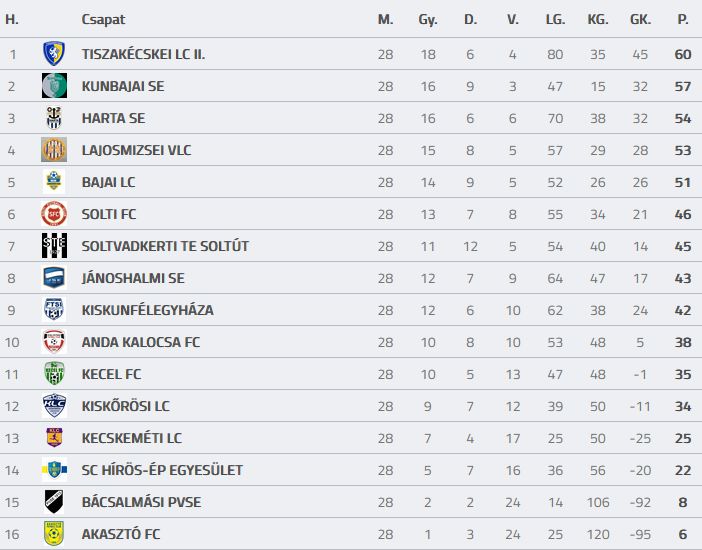The height and width of the screenshot is (550, 702).
Task: Click the Csapat column header
Action: pos(103,20)
